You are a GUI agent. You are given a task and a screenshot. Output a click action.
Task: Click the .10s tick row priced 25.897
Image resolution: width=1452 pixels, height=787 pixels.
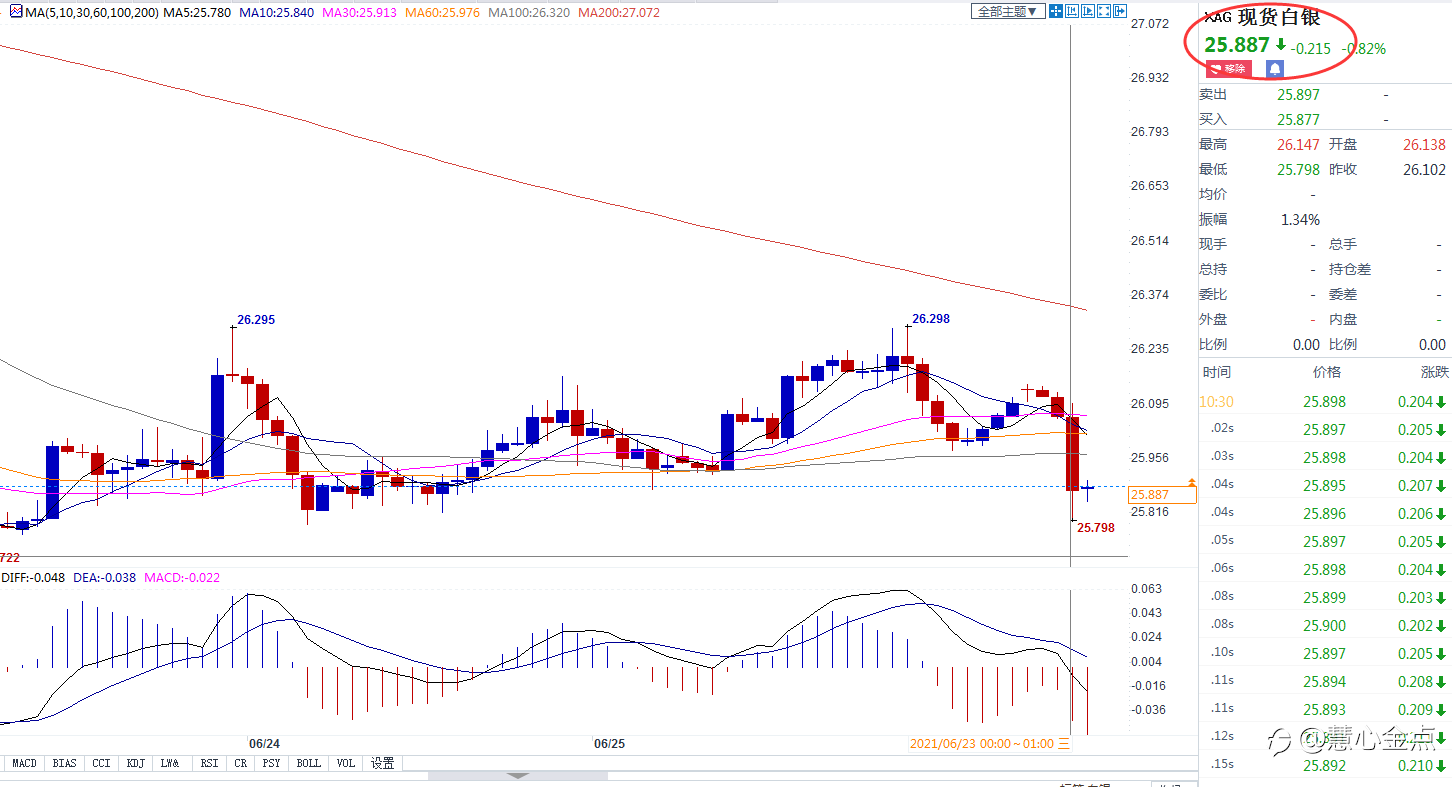click(x=1325, y=654)
